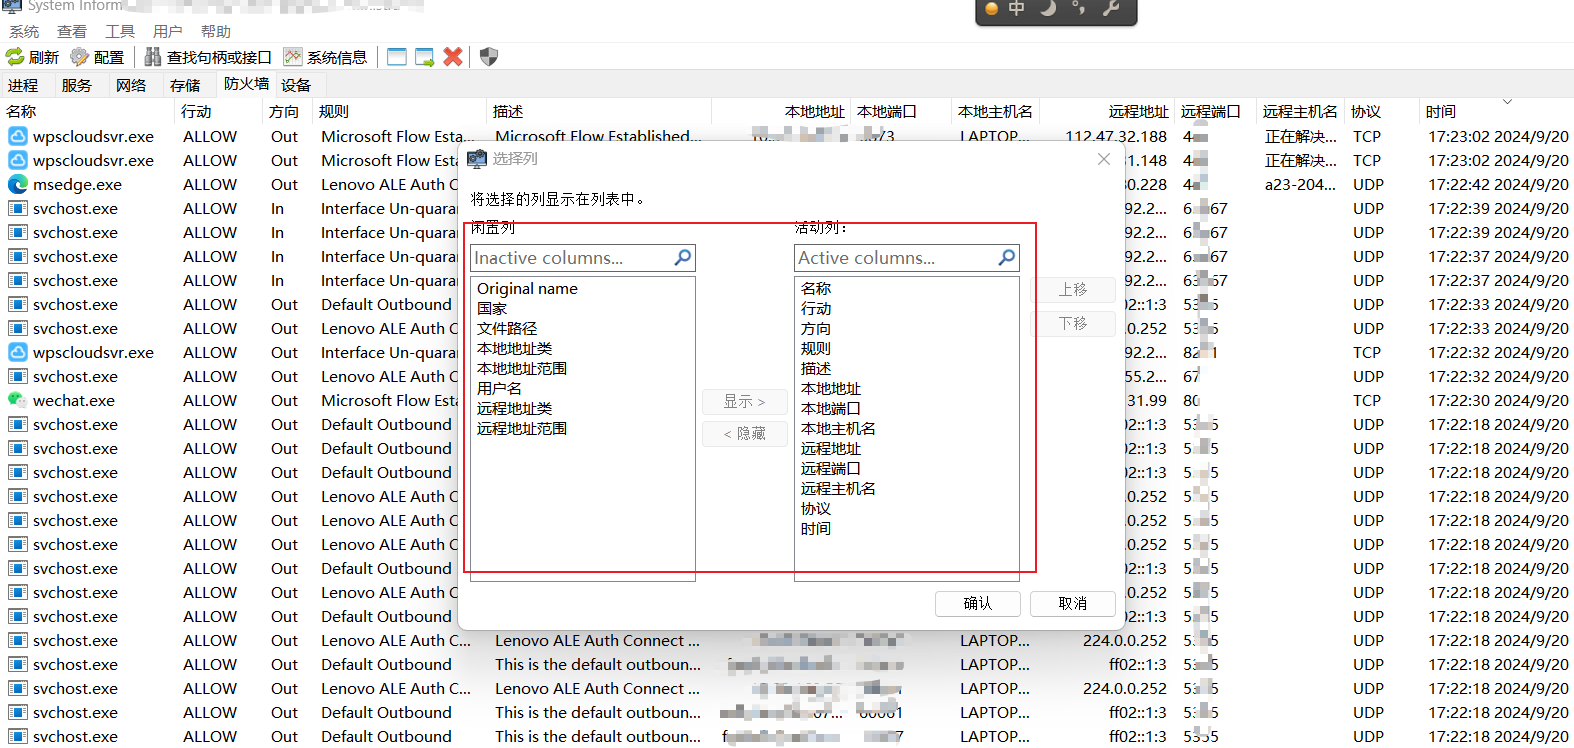Click the Refresh (刷新) toolbar icon

[15, 57]
